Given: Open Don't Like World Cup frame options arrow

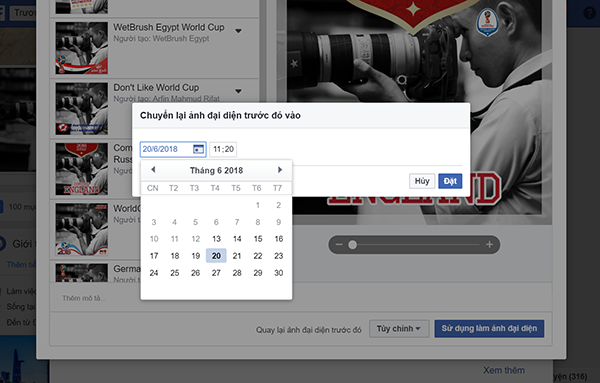Looking at the screenshot, I should (x=238, y=91).
